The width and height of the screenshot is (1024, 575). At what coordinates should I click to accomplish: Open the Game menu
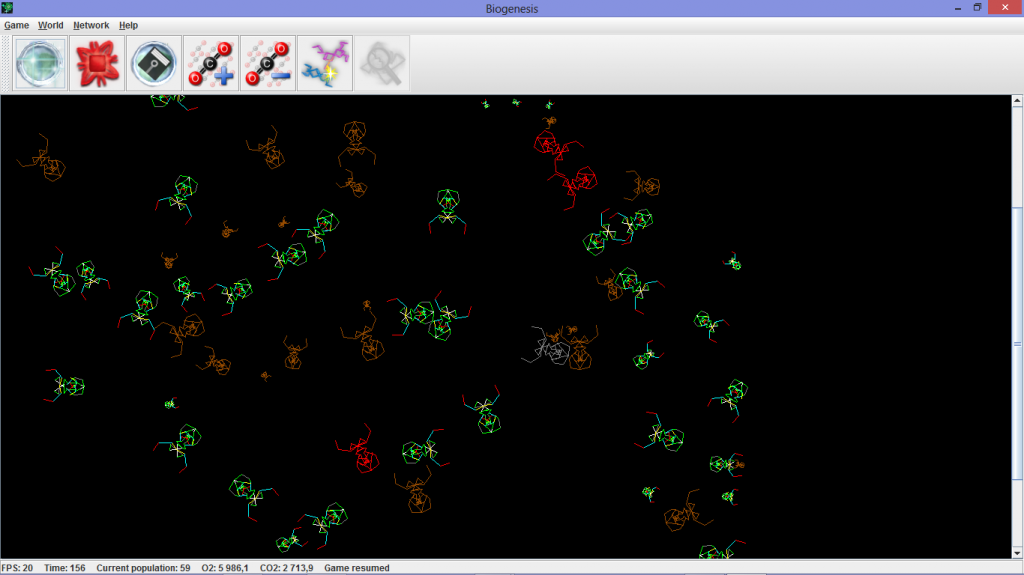16,25
